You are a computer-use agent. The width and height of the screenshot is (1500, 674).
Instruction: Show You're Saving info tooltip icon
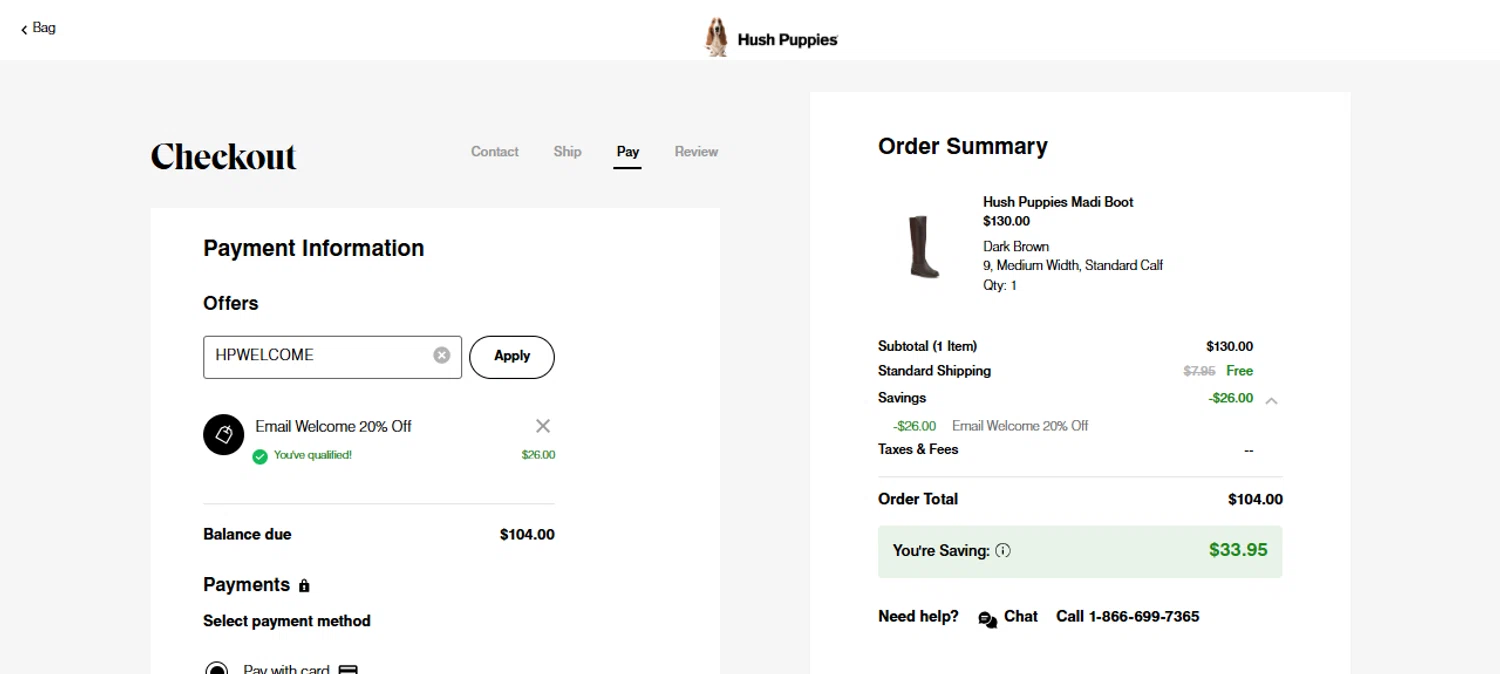[1003, 550]
